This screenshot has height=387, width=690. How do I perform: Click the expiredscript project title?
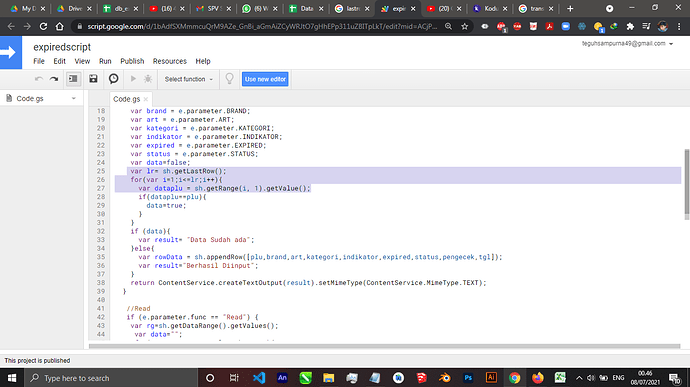pyautogui.click(x=62, y=47)
